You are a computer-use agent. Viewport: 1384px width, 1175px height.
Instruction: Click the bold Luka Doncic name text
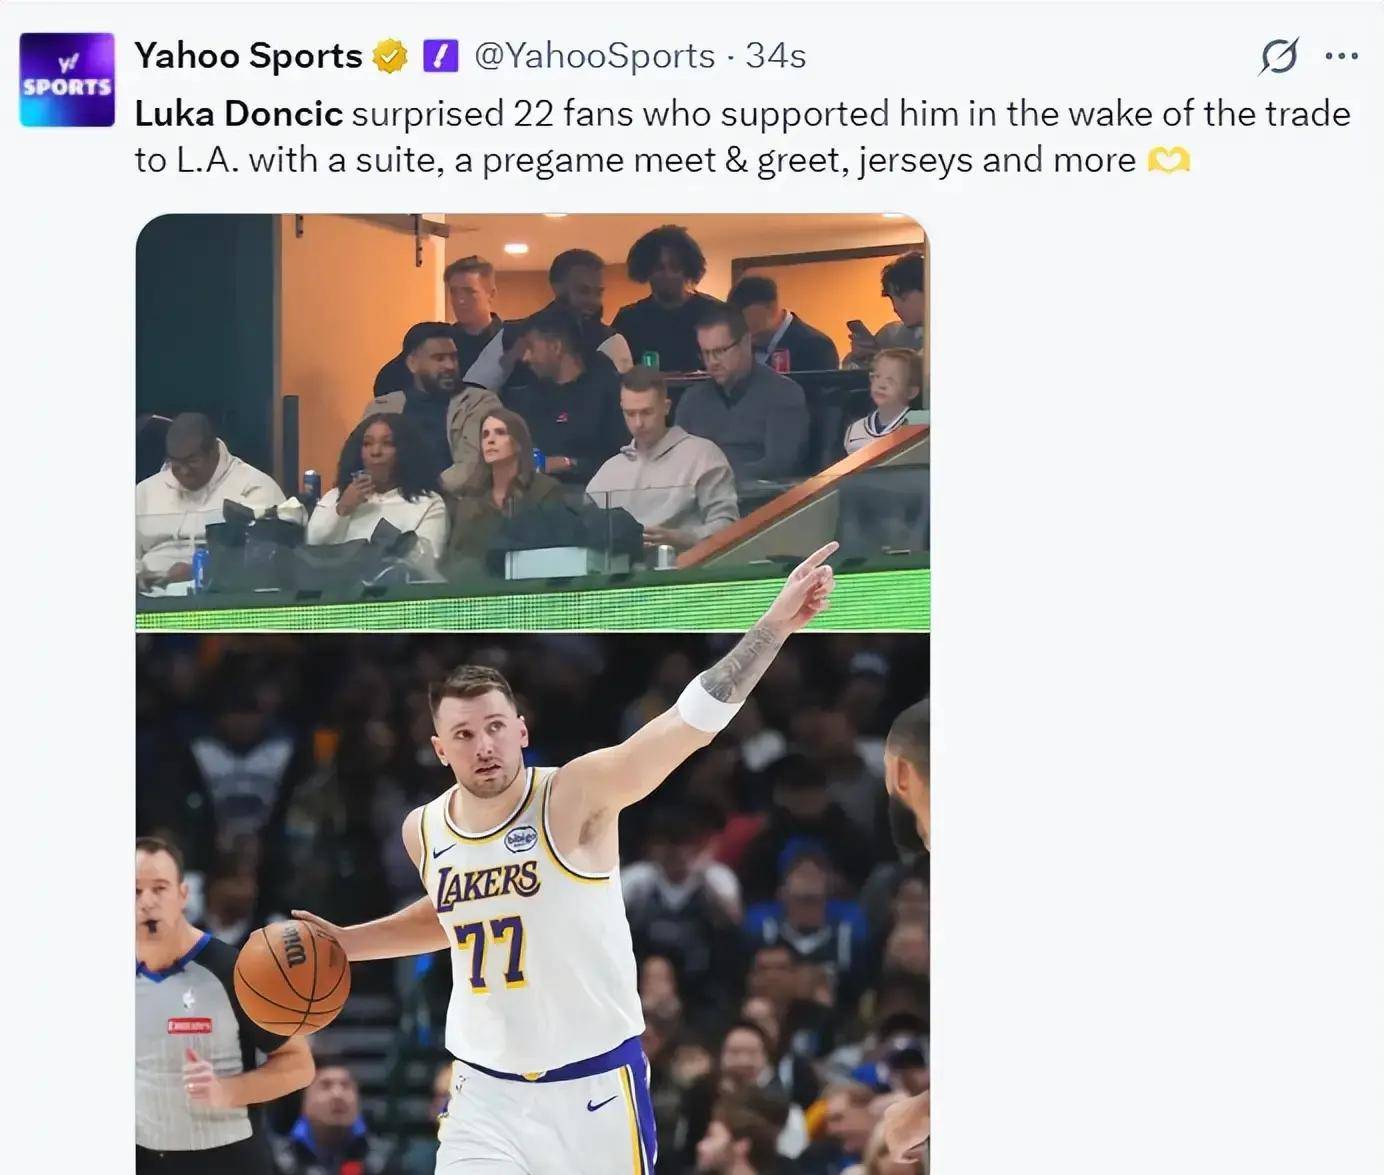(x=238, y=114)
